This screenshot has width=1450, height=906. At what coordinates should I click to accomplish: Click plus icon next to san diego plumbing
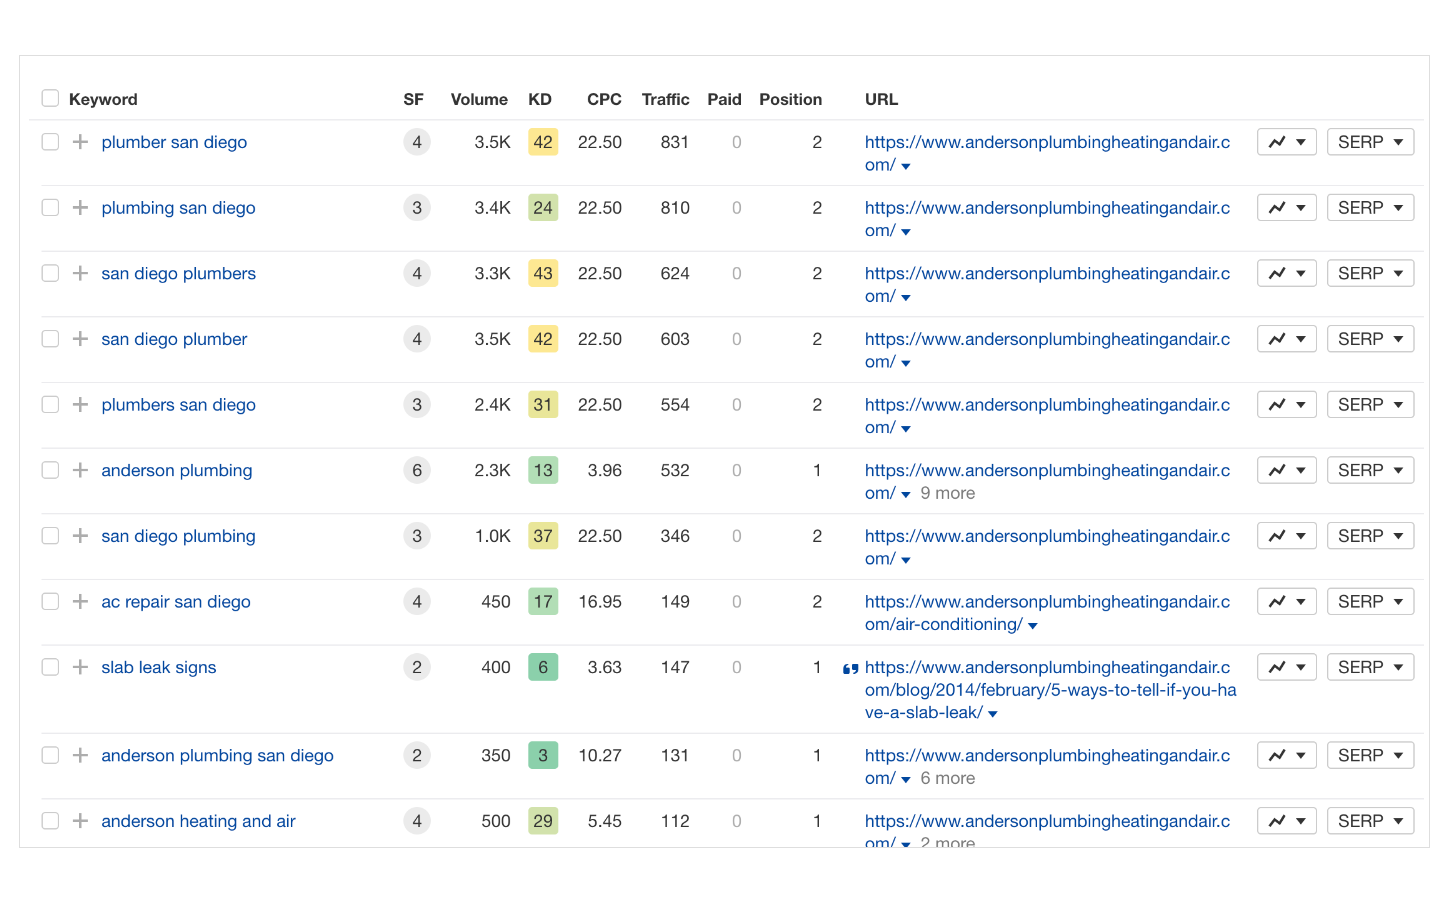click(80, 536)
